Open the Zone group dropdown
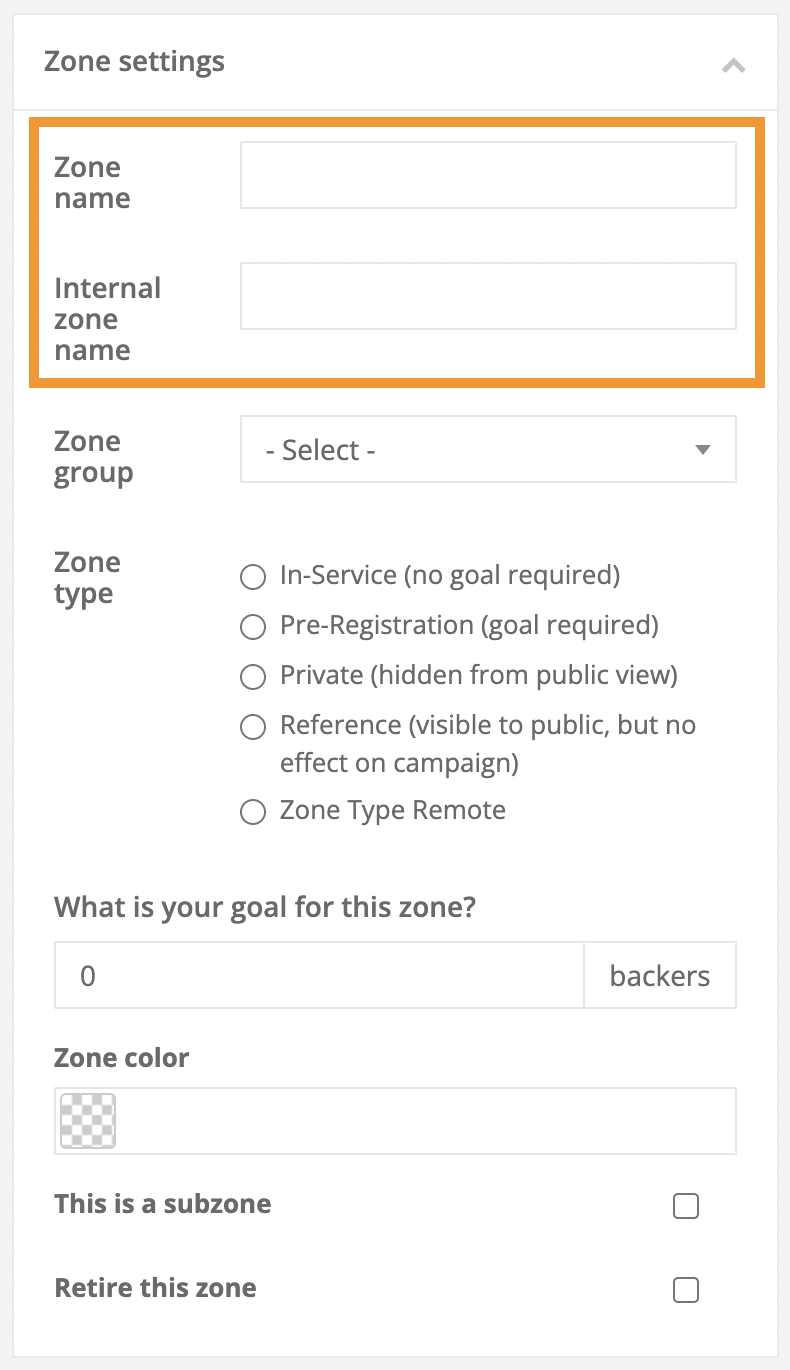This screenshot has height=1370, width=790. (488, 449)
